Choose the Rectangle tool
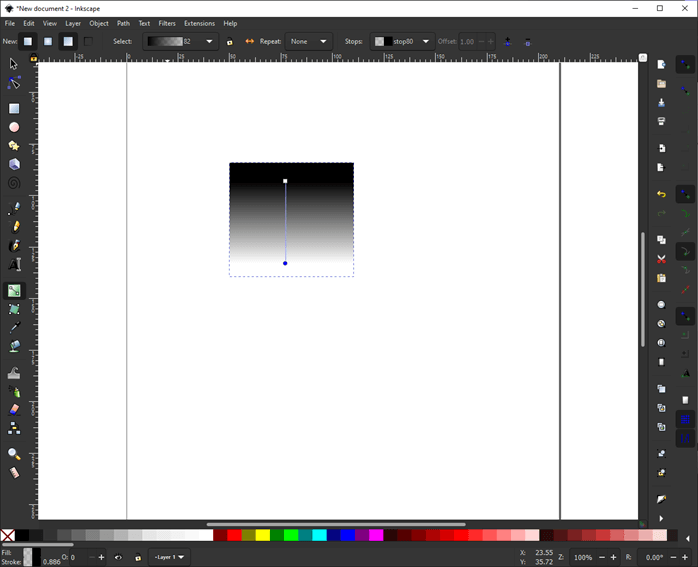 (x=14, y=108)
